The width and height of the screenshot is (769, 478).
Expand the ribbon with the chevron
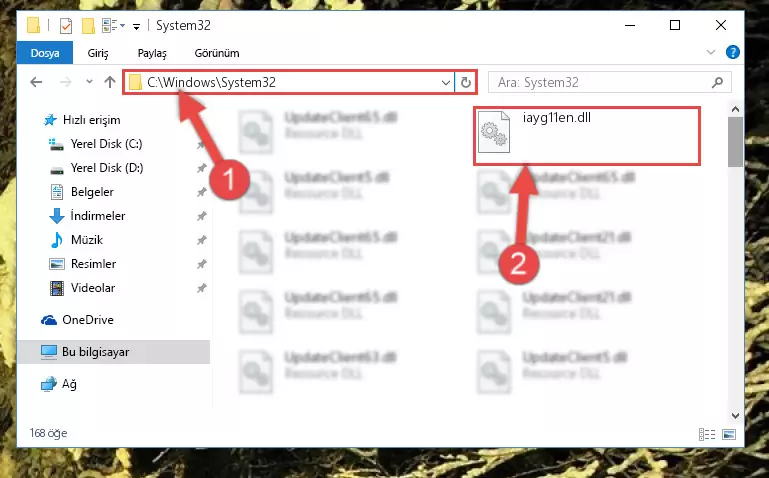[x=711, y=52]
